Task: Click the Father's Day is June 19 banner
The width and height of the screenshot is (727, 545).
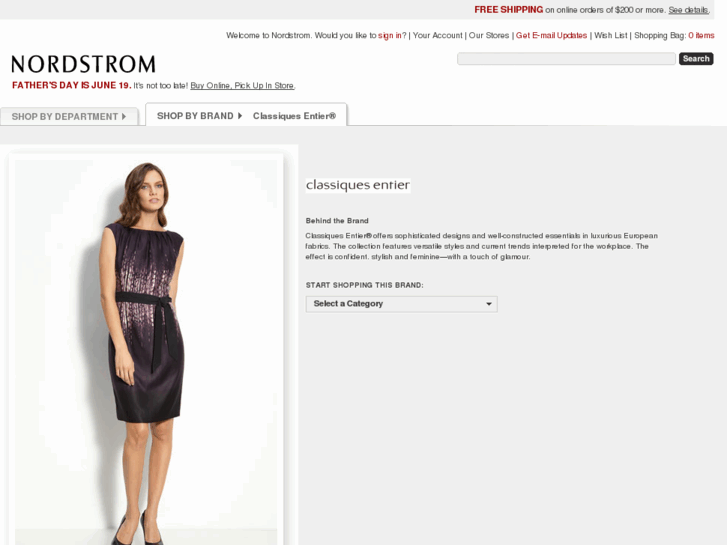Action: 72,85
